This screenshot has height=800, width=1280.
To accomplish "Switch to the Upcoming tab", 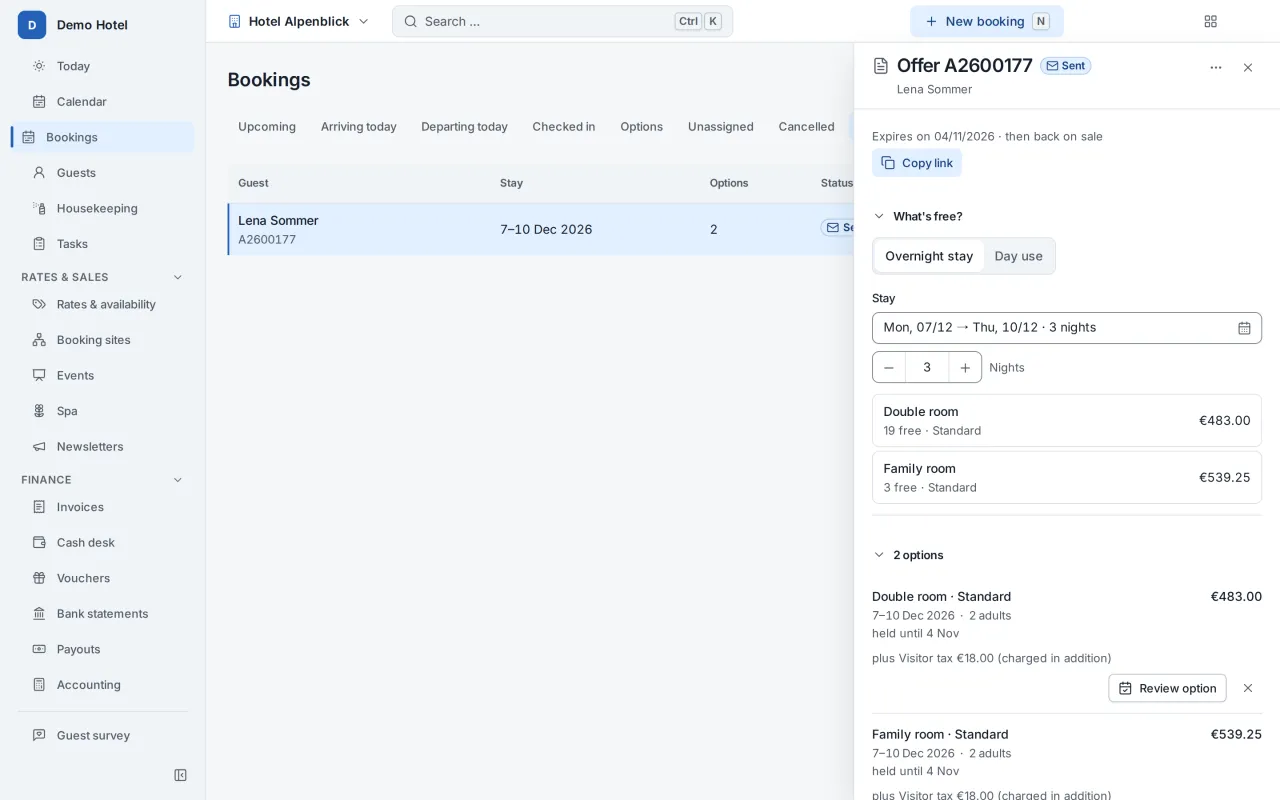I will tap(267, 127).
